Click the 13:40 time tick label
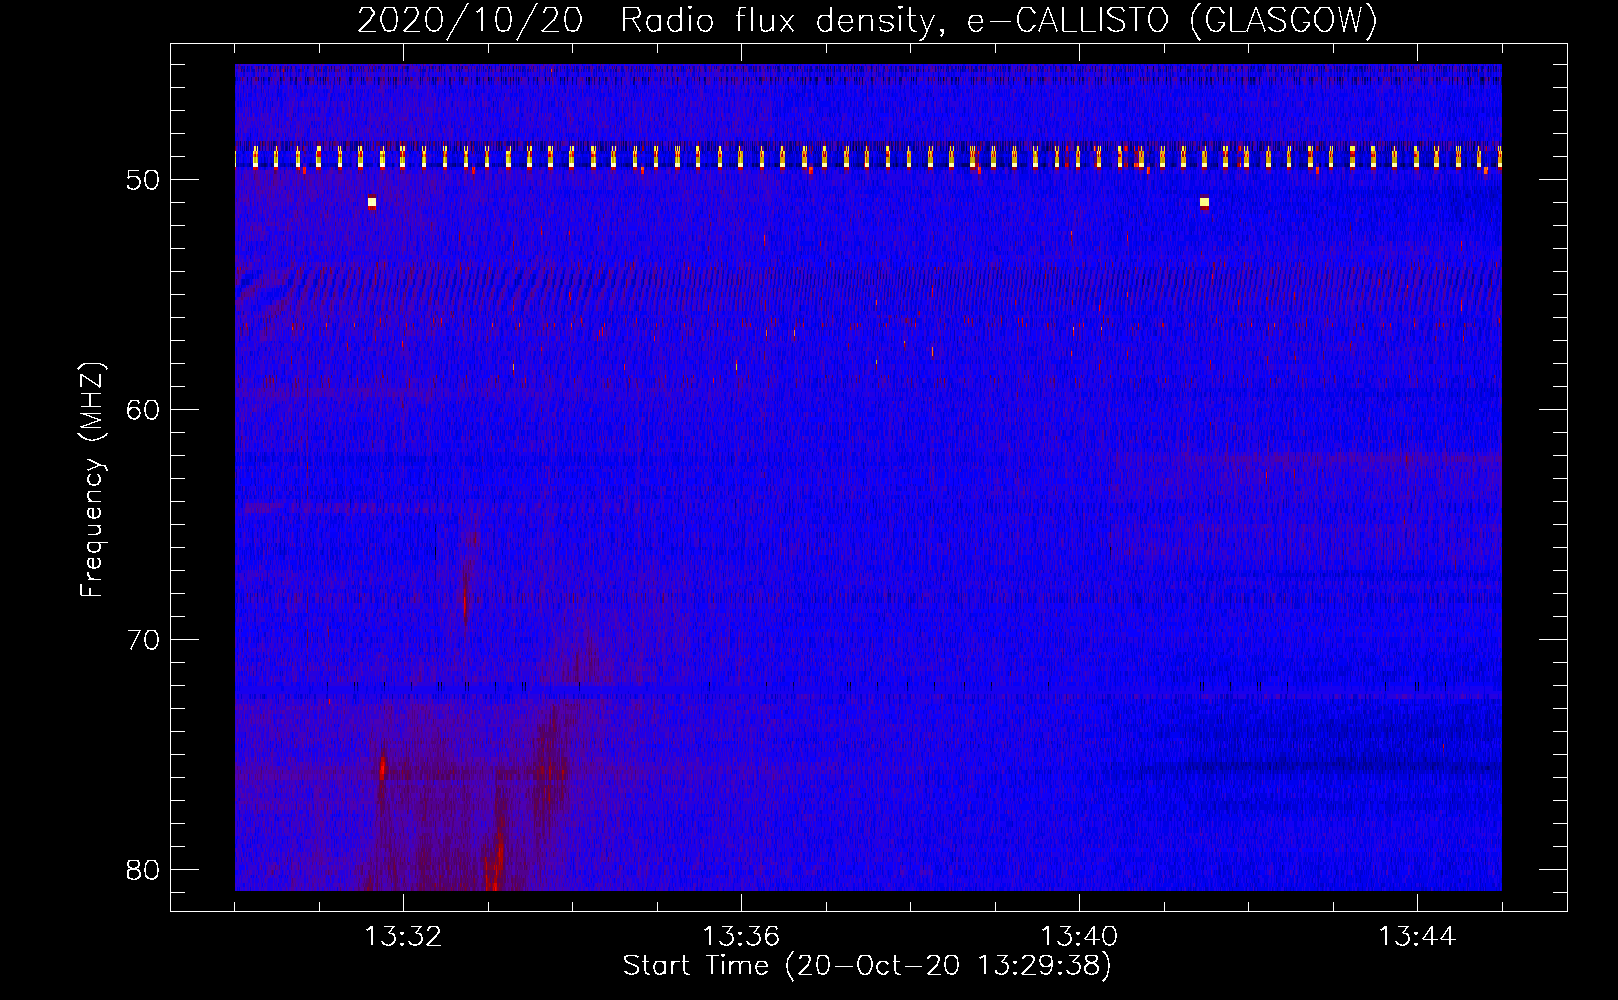The height and width of the screenshot is (1000, 1618). [x=1079, y=937]
